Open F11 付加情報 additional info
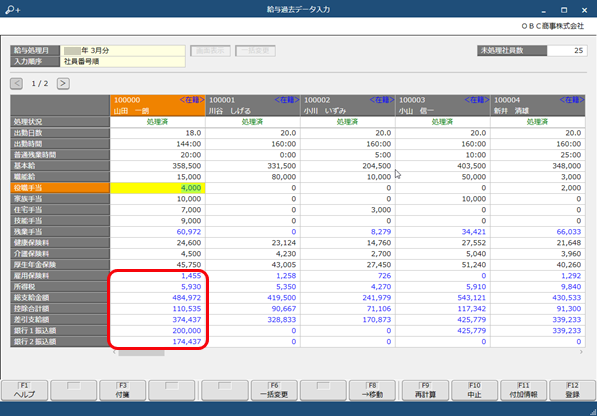The height and width of the screenshot is (416, 597). pyautogui.click(x=524, y=390)
